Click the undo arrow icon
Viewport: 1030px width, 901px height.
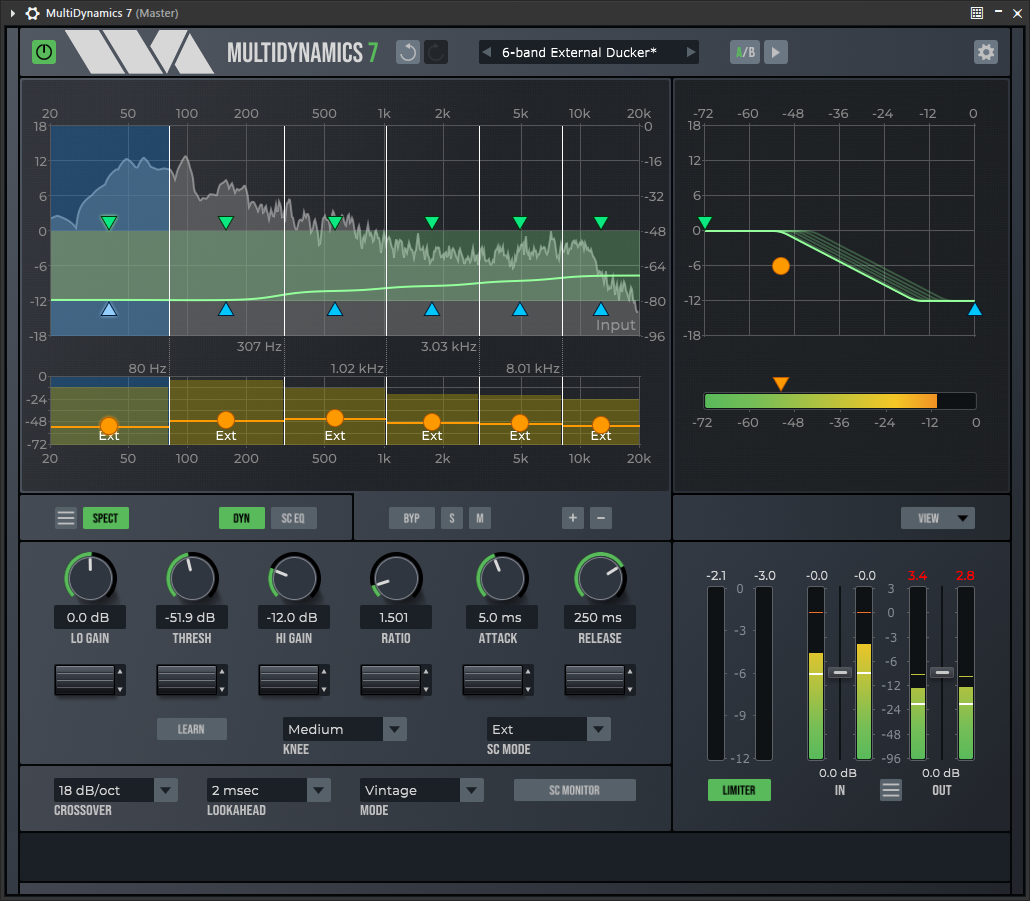408,52
